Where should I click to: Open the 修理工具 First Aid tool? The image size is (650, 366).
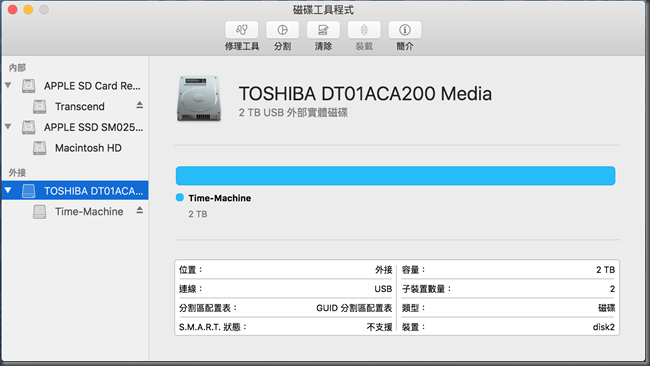pos(242,30)
